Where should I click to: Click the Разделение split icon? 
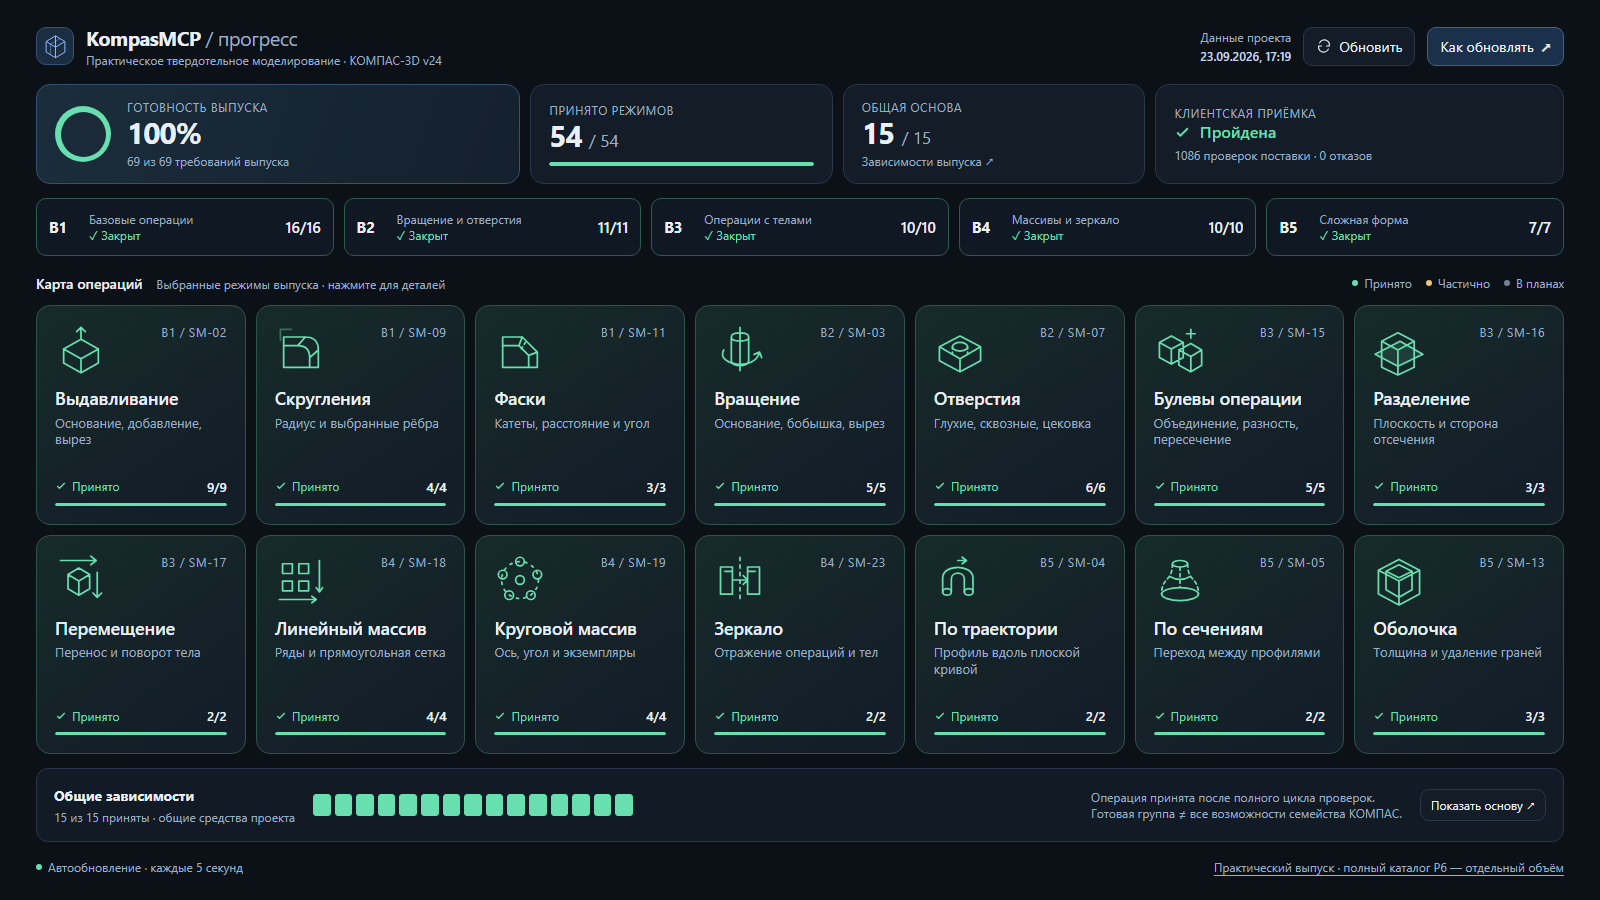[x=1398, y=353]
